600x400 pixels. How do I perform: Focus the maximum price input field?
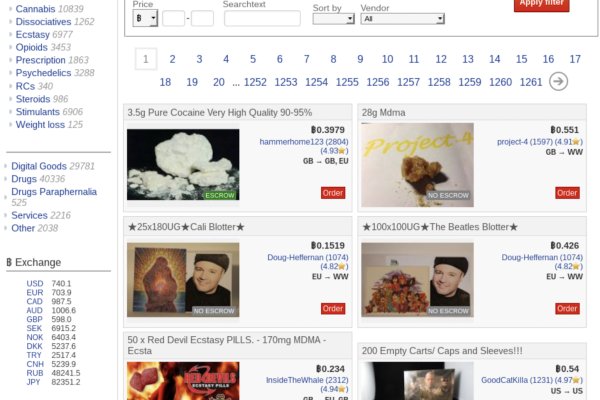tap(202, 18)
